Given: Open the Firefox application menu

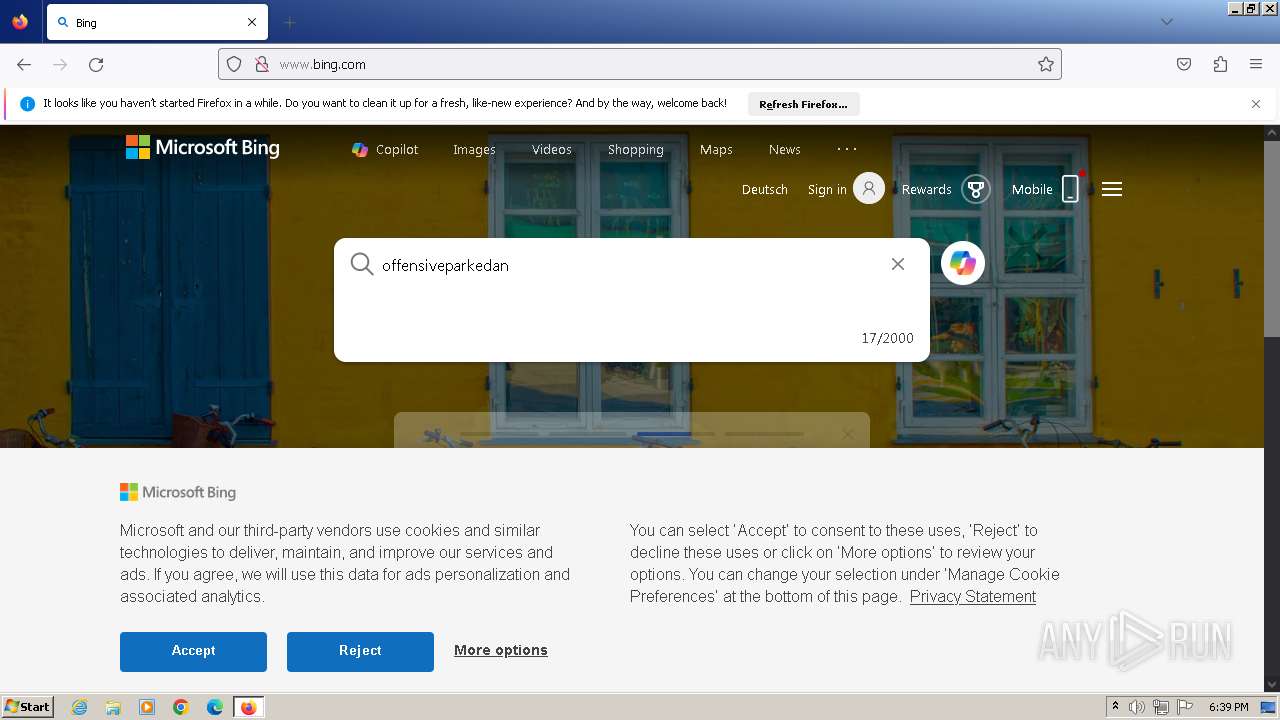Looking at the screenshot, I should point(1256,64).
